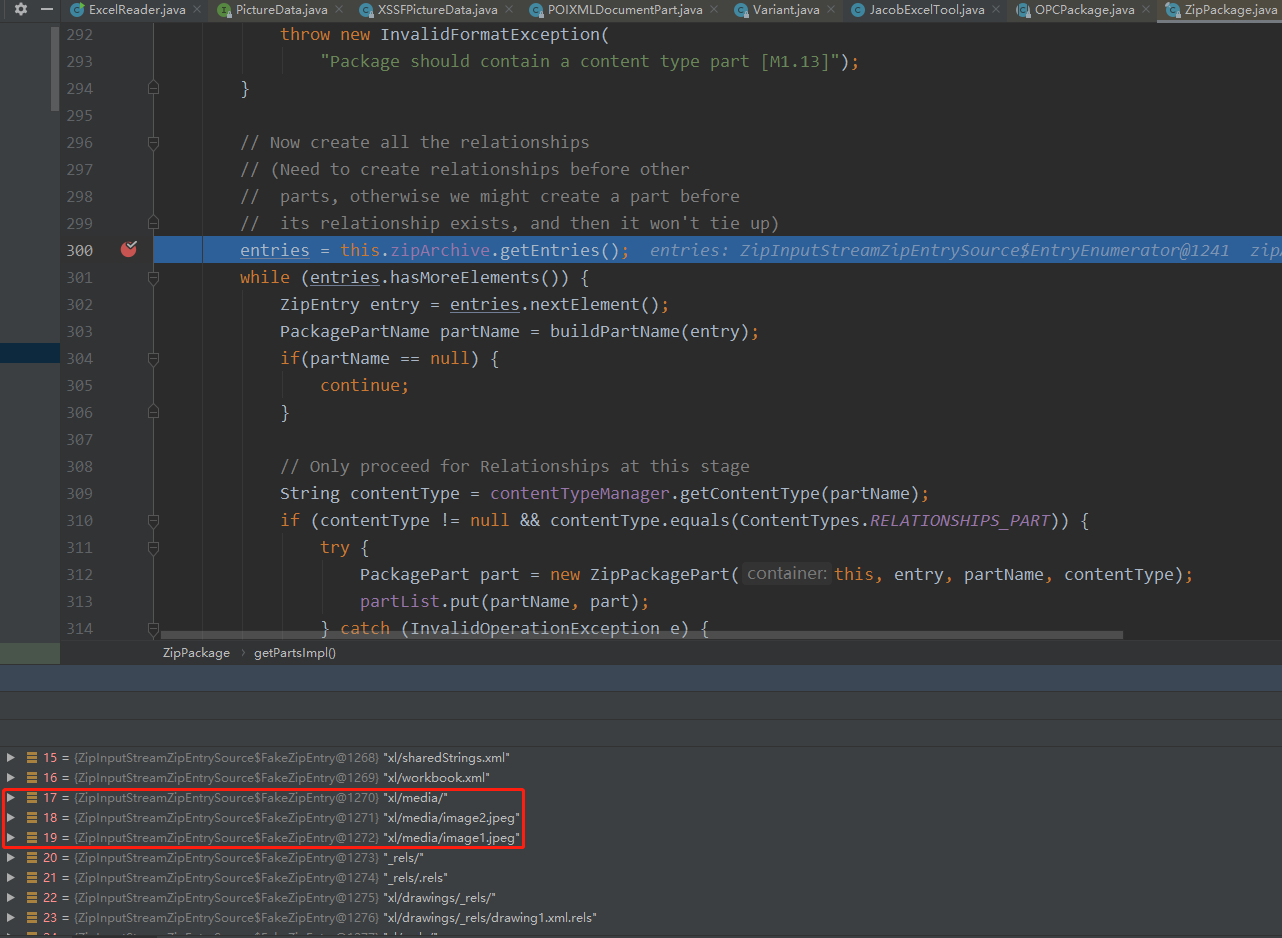Image resolution: width=1282 pixels, height=938 pixels.
Task: Collapse the while loop at line 301
Action: click(153, 277)
